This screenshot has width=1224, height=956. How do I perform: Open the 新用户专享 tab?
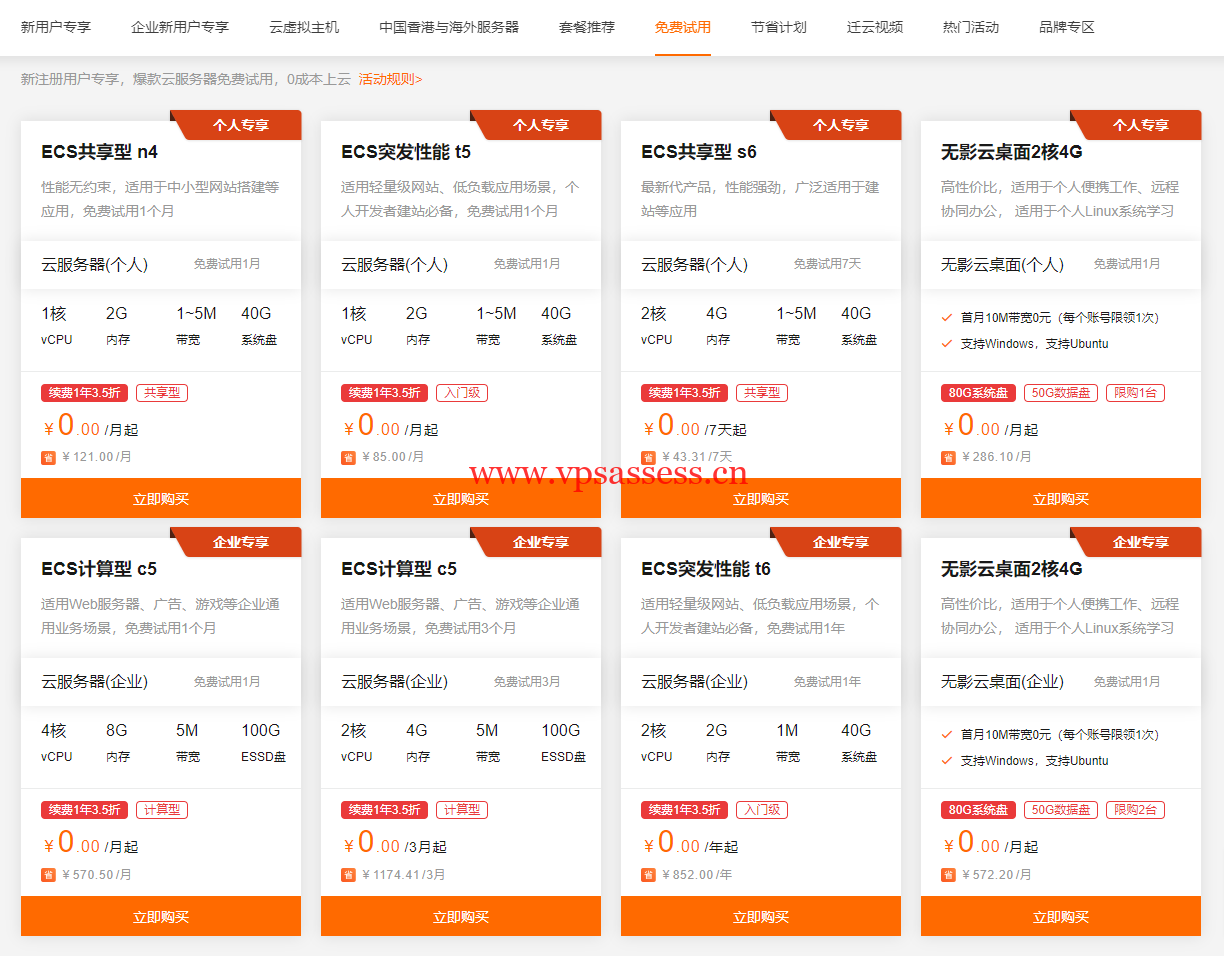56,27
